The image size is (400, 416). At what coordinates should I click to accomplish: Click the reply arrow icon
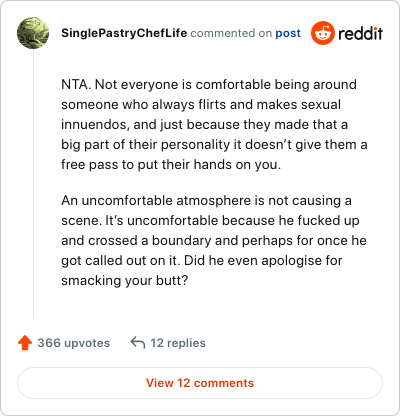click(x=138, y=342)
